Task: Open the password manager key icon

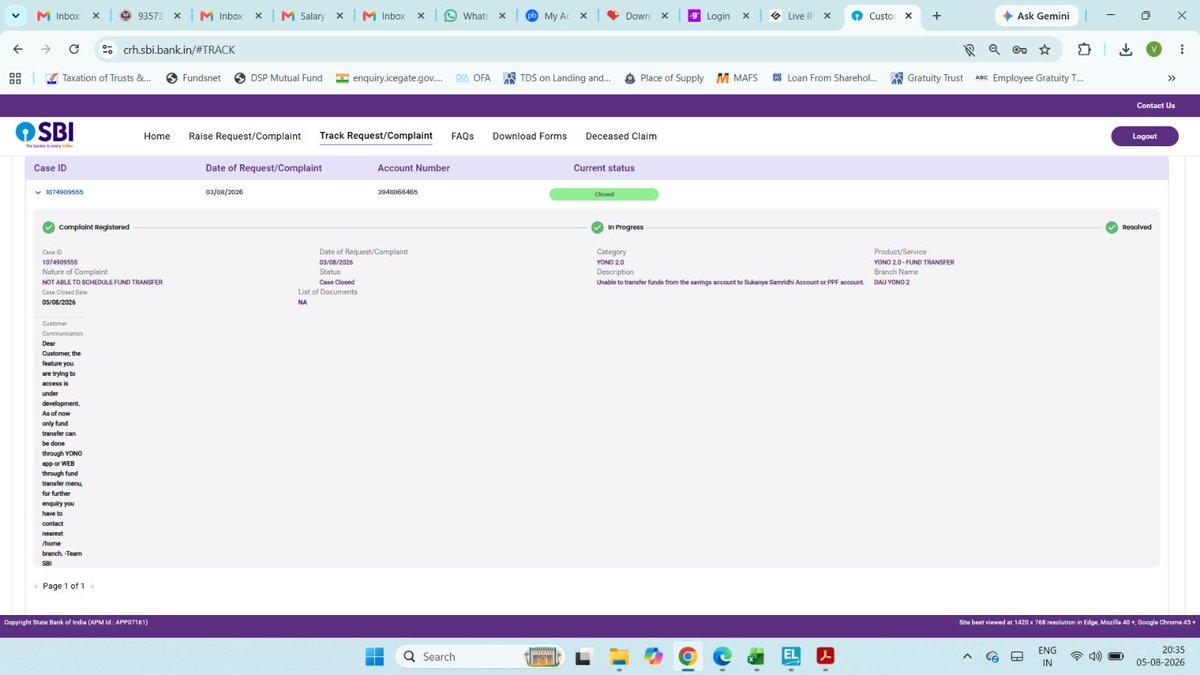Action: click(1019, 49)
